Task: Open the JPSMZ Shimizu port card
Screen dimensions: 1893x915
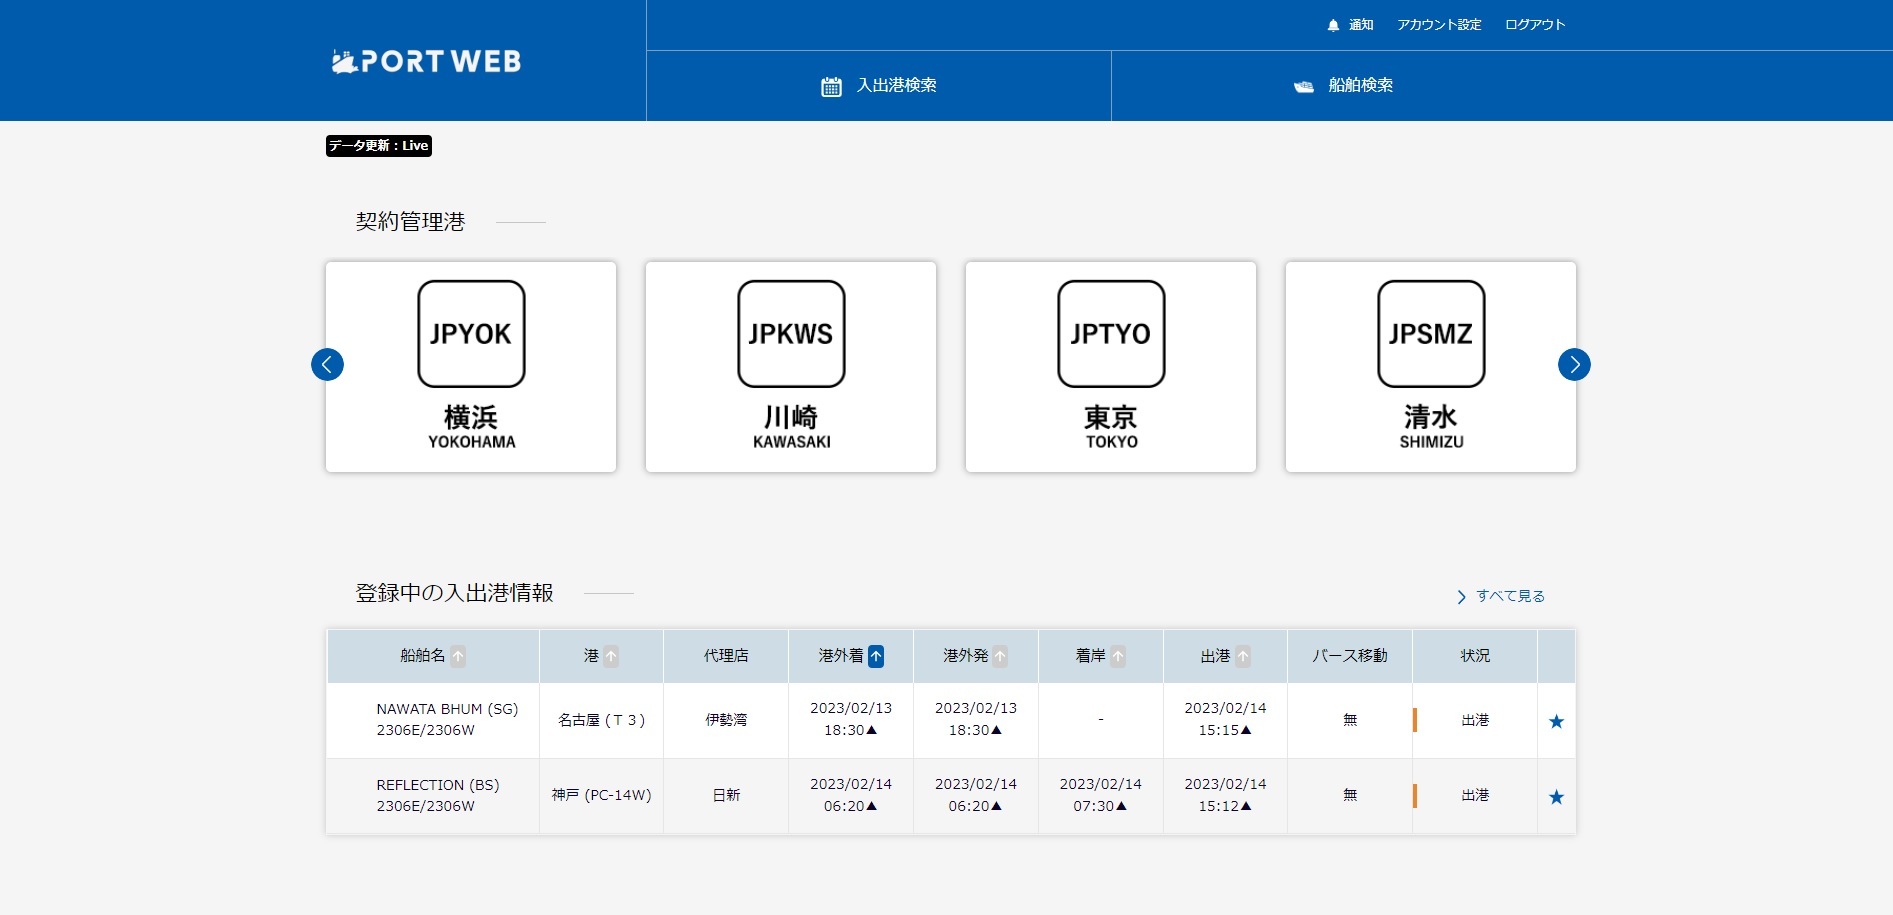Action: pos(1431,367)
